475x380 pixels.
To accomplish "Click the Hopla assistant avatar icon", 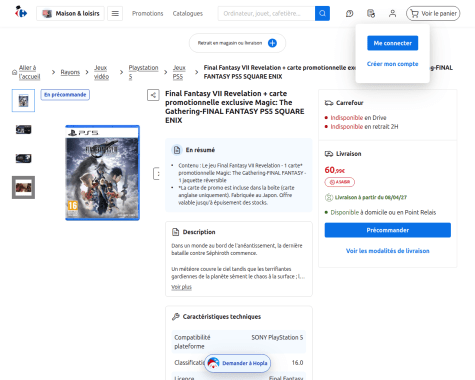I will (x=213, y=363).
